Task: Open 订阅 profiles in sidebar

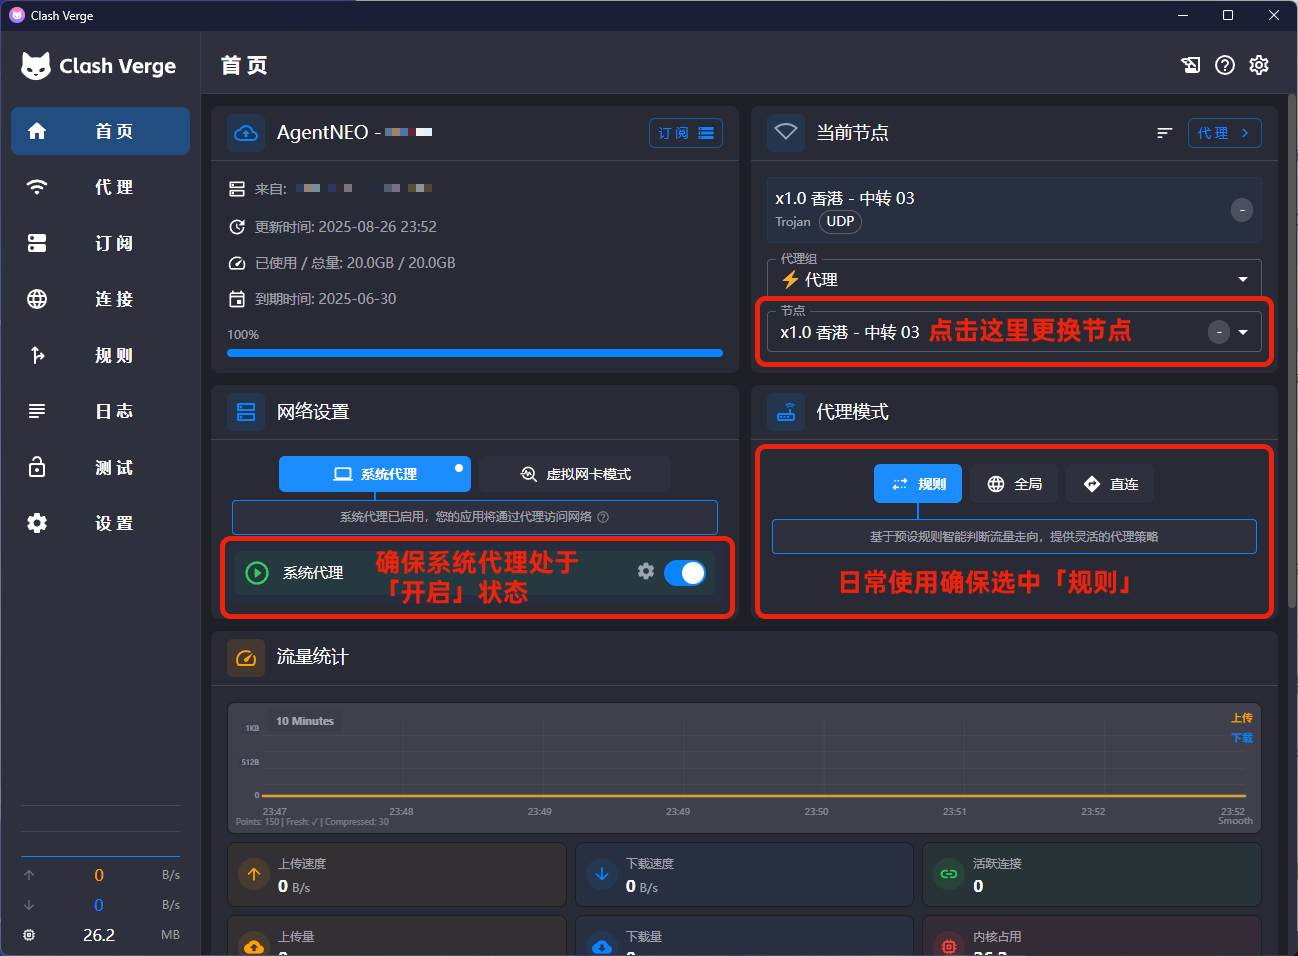Action: click(100, 243)
